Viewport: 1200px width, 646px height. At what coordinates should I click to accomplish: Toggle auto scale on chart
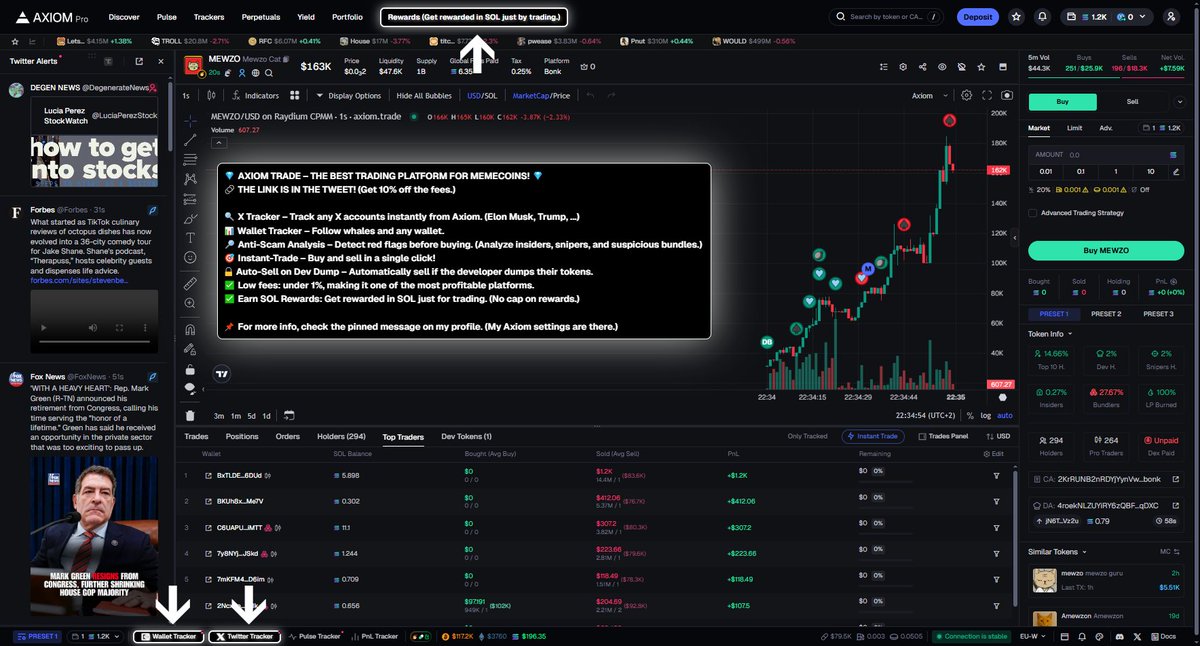(x=1005, y=415)
